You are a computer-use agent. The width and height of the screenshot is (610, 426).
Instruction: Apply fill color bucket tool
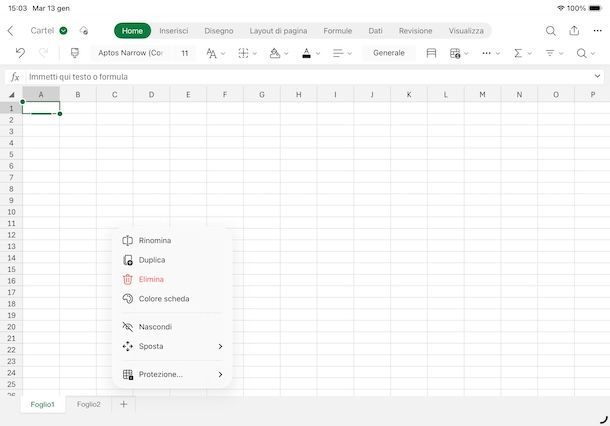275,53
